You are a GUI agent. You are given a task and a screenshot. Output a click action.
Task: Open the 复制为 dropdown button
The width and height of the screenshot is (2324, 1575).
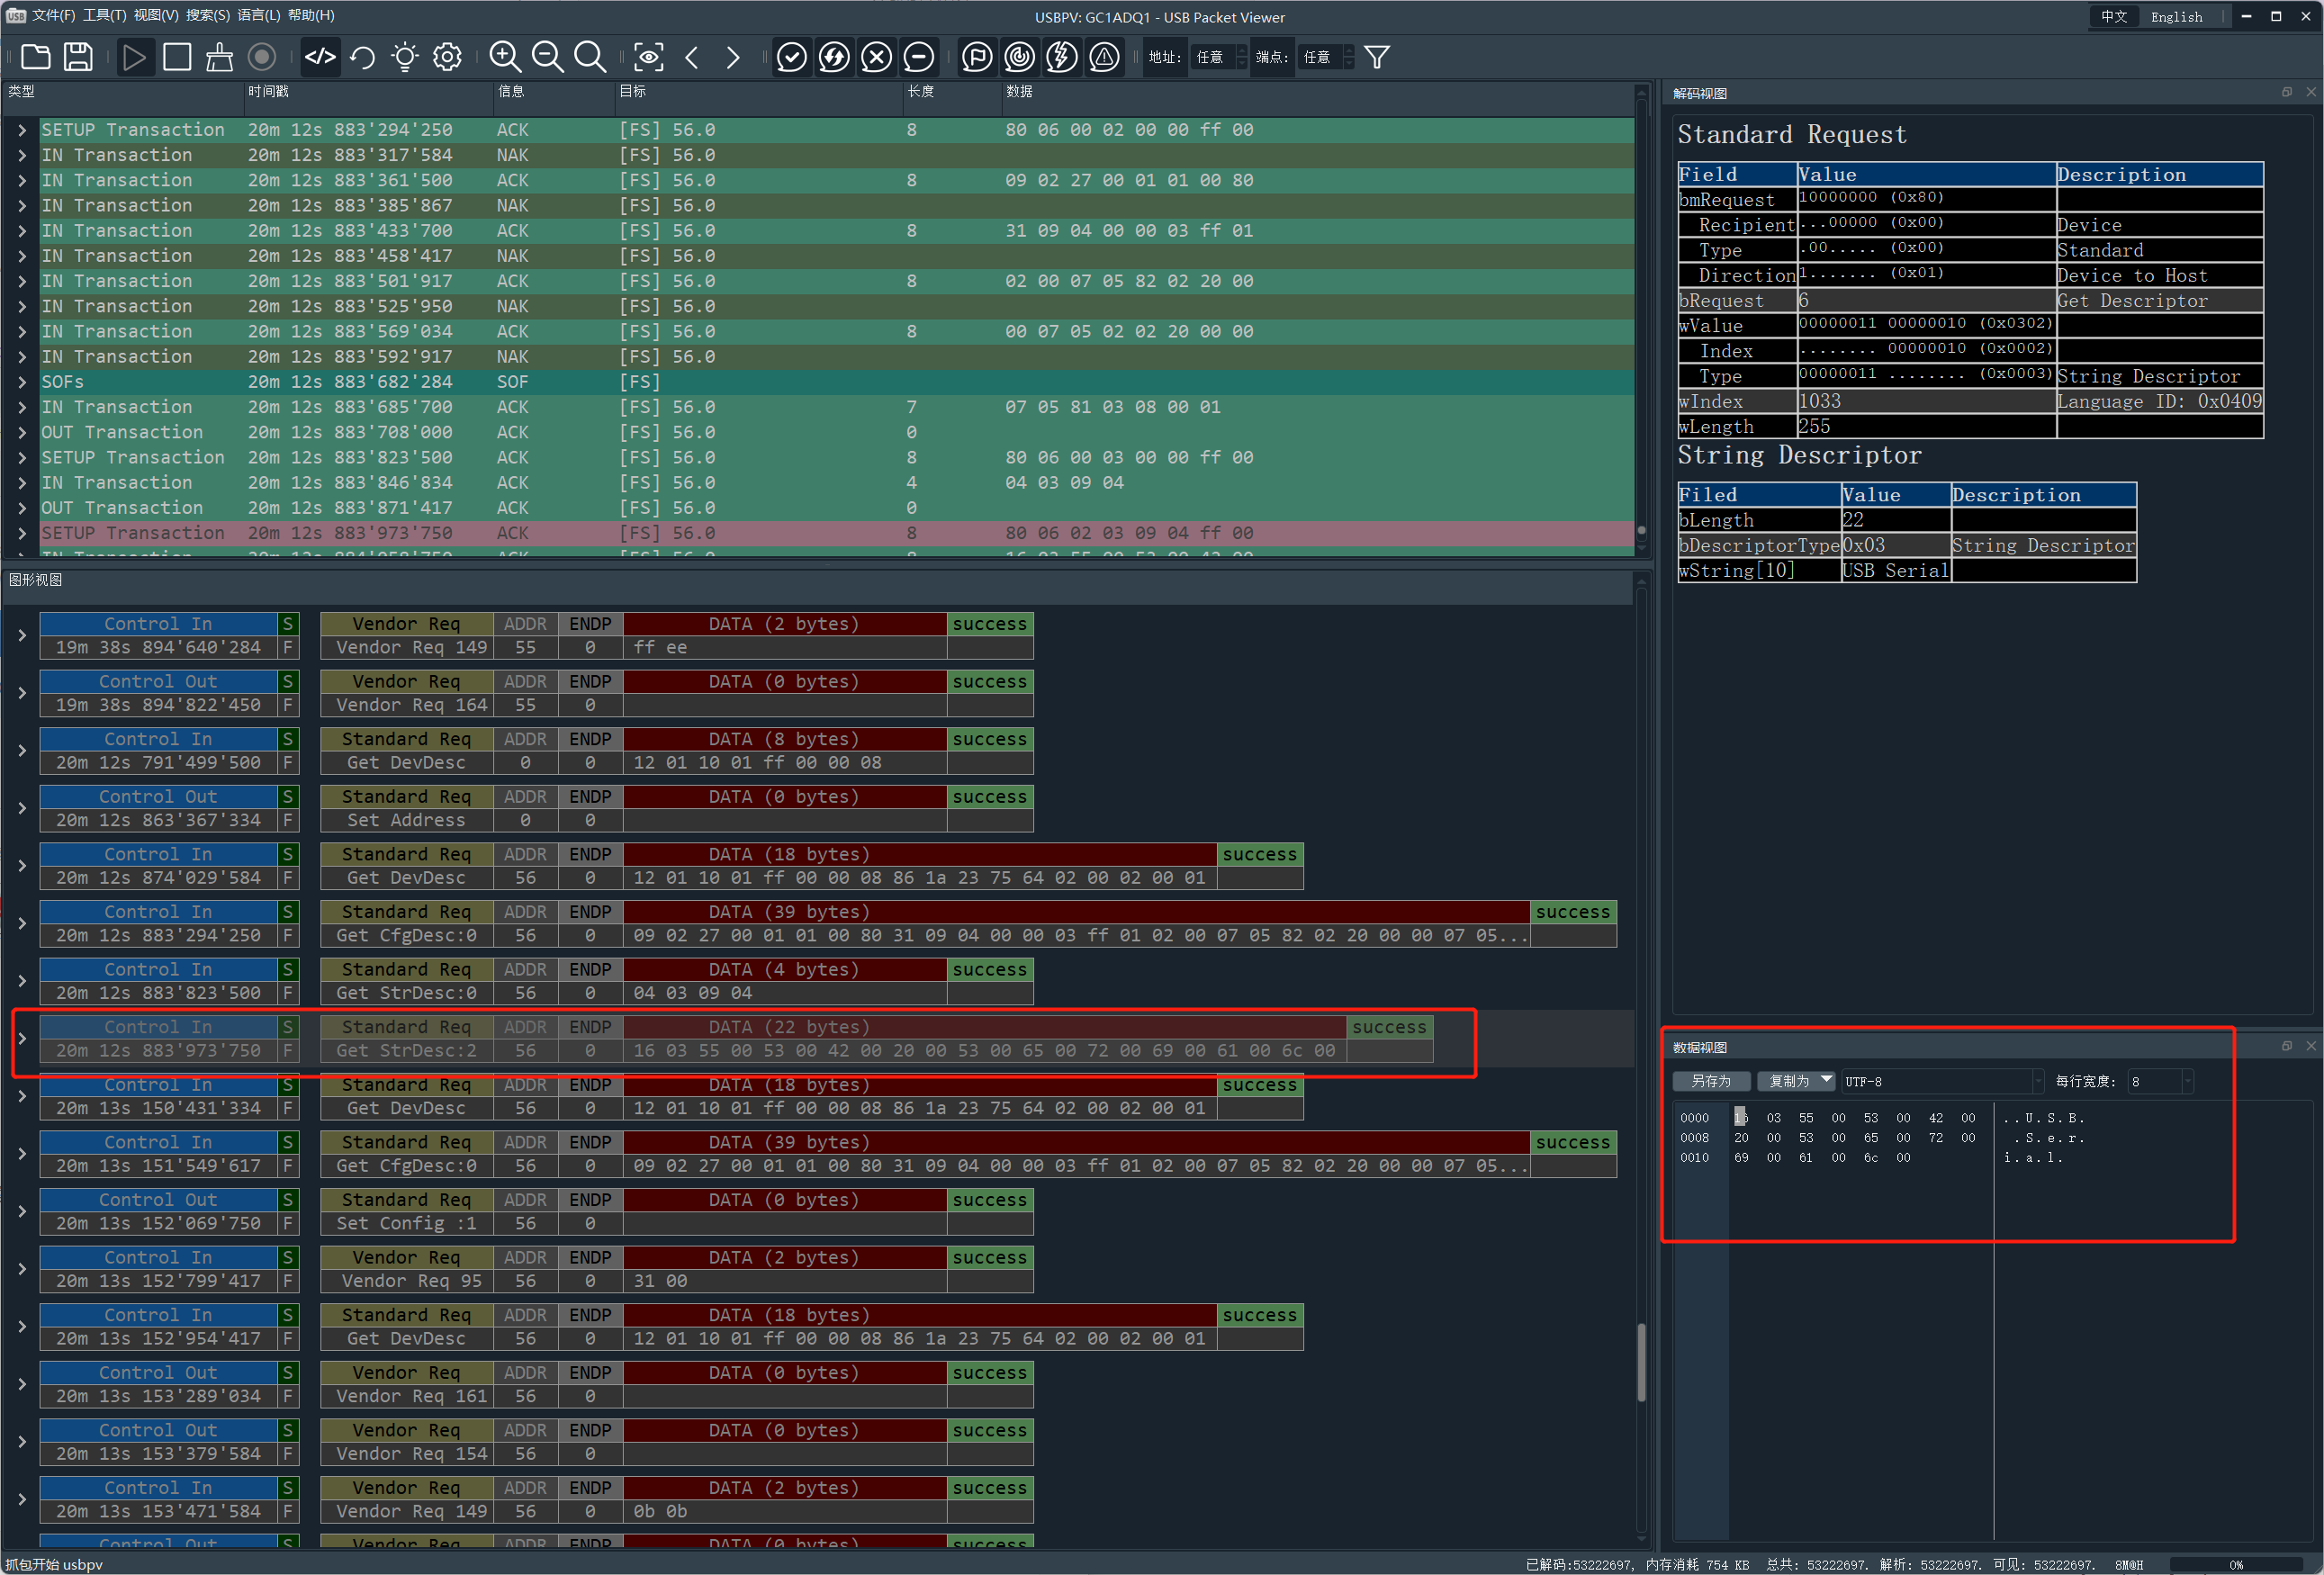click(x=1796, y=1081)
